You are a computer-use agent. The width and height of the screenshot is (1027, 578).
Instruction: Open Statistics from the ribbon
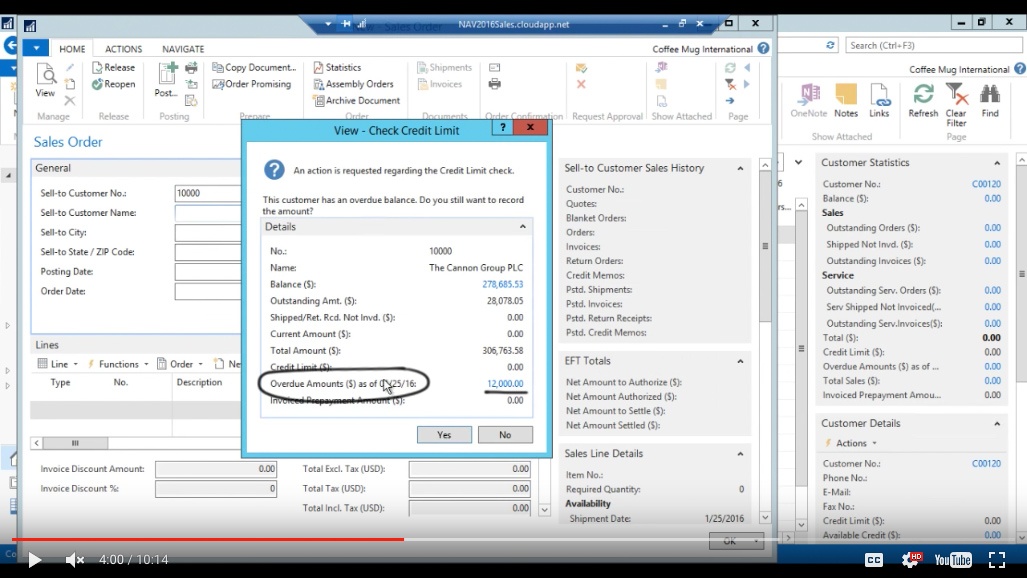(337, 67)
